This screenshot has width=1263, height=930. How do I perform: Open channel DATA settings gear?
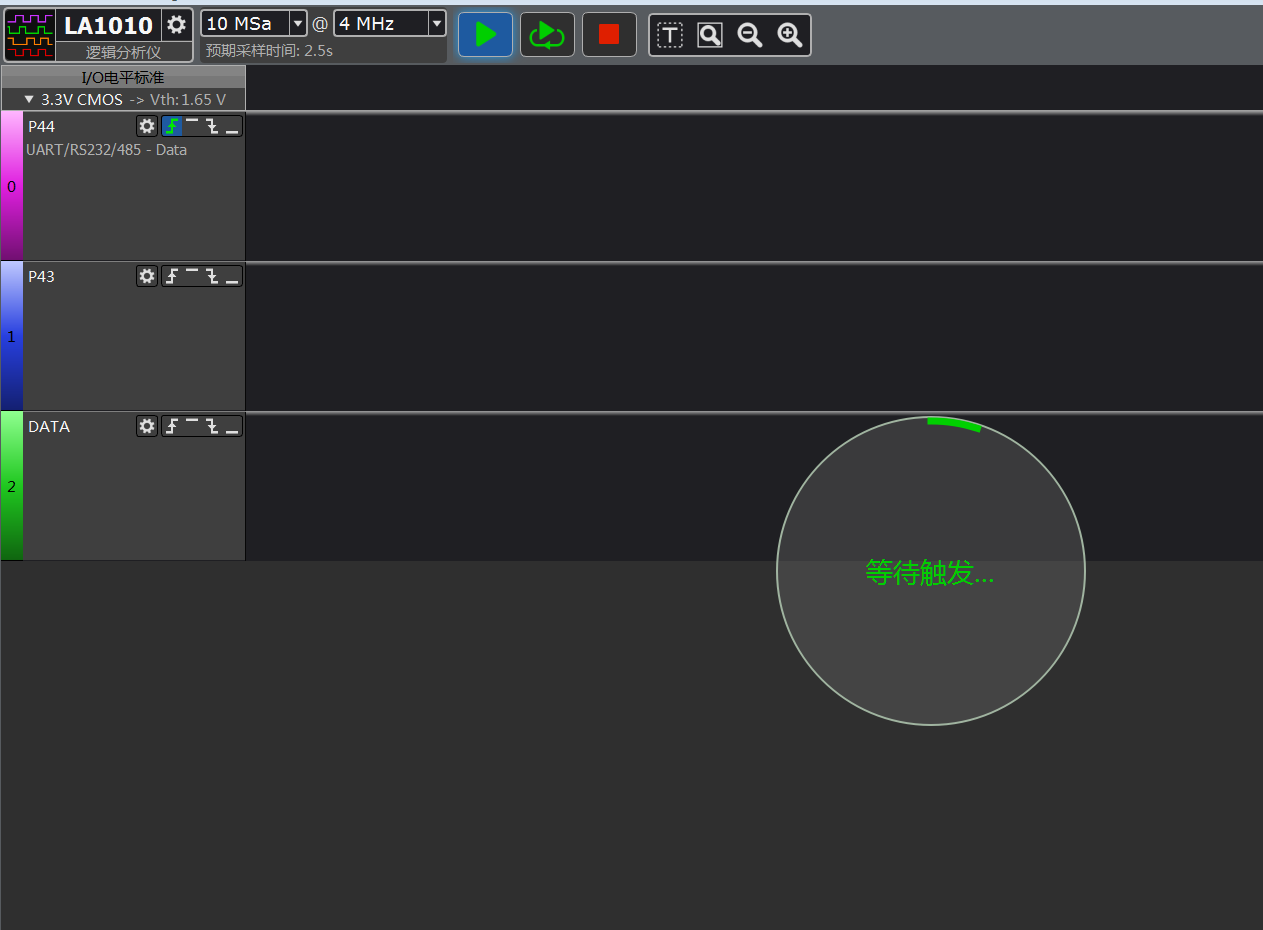[147, 426]
